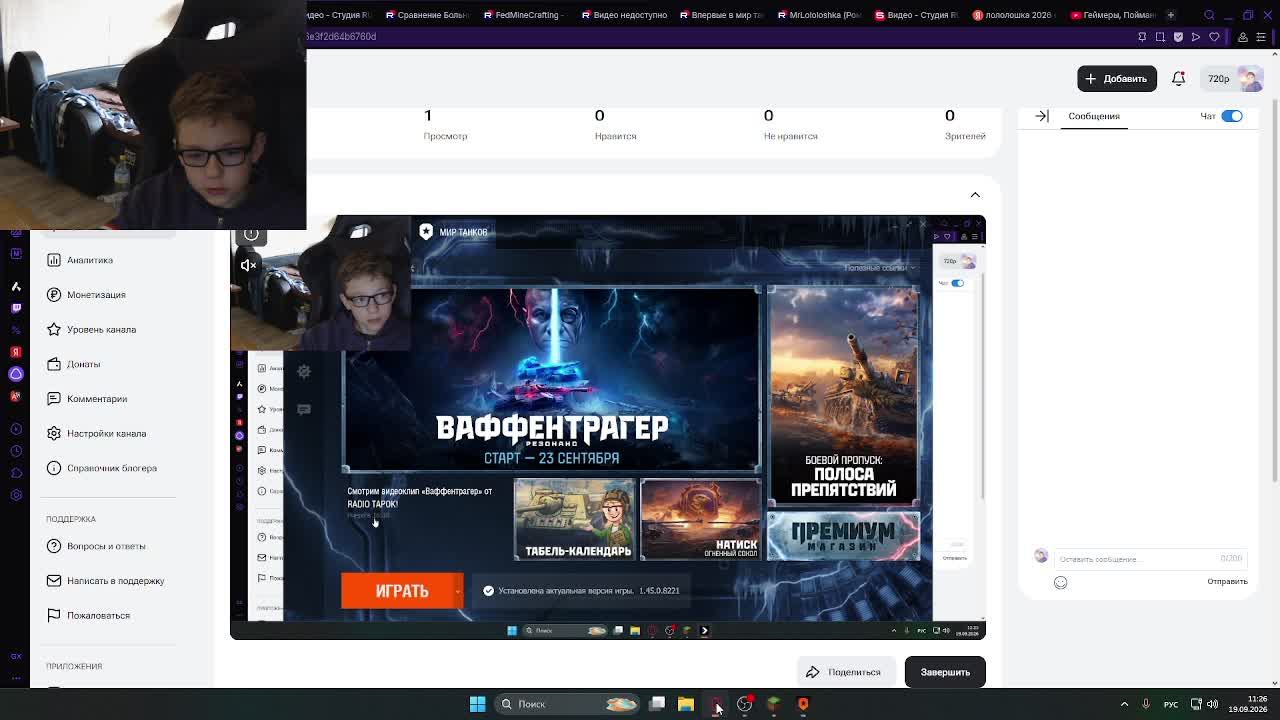Open the Комментарии sidebar link

pos(97,399)
